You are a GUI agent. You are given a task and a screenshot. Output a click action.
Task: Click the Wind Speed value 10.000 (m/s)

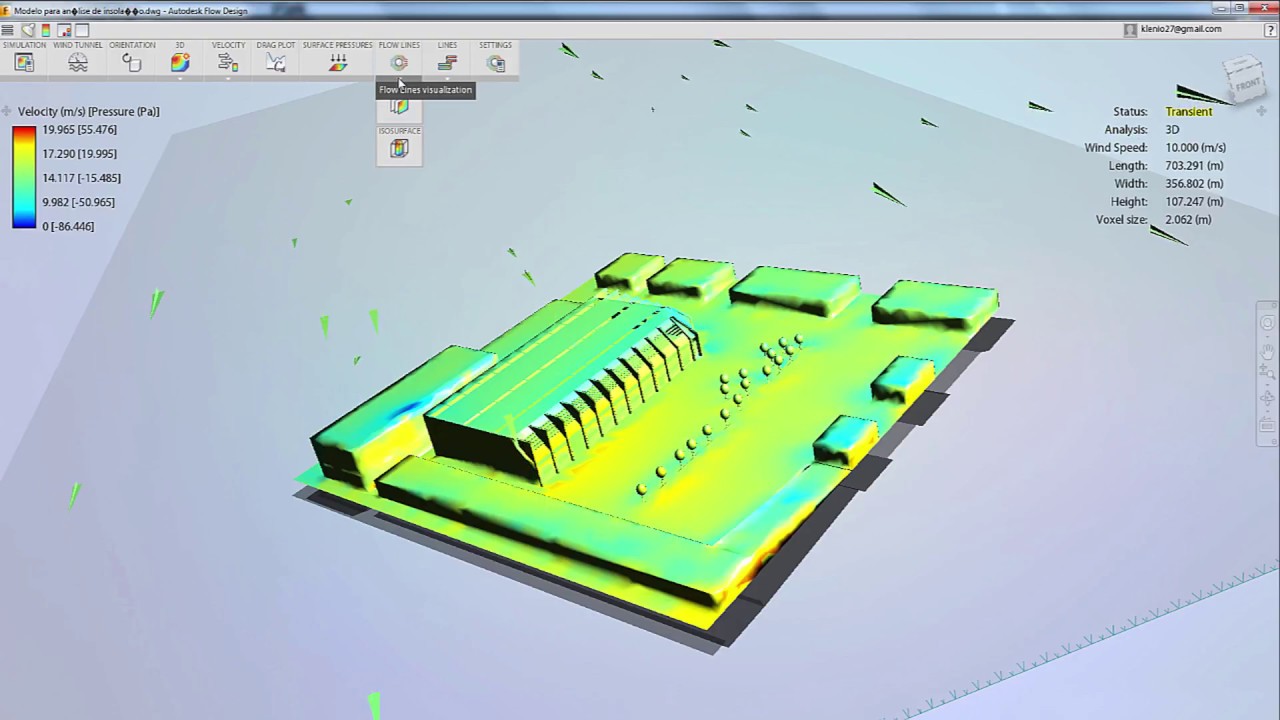1196,148
